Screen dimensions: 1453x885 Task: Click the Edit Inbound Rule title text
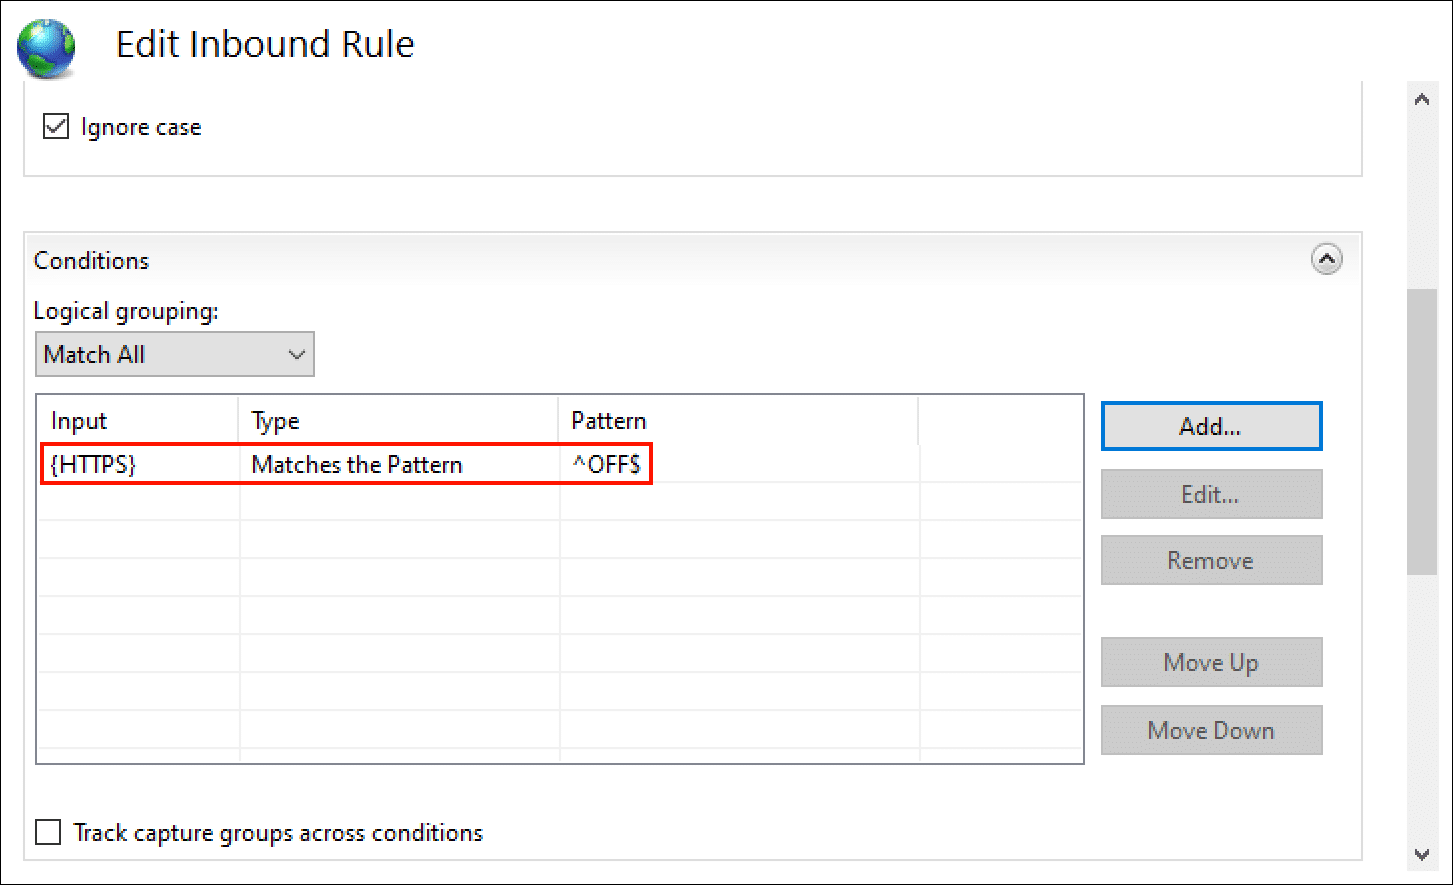pyautogui.click(x=265, y=45)
